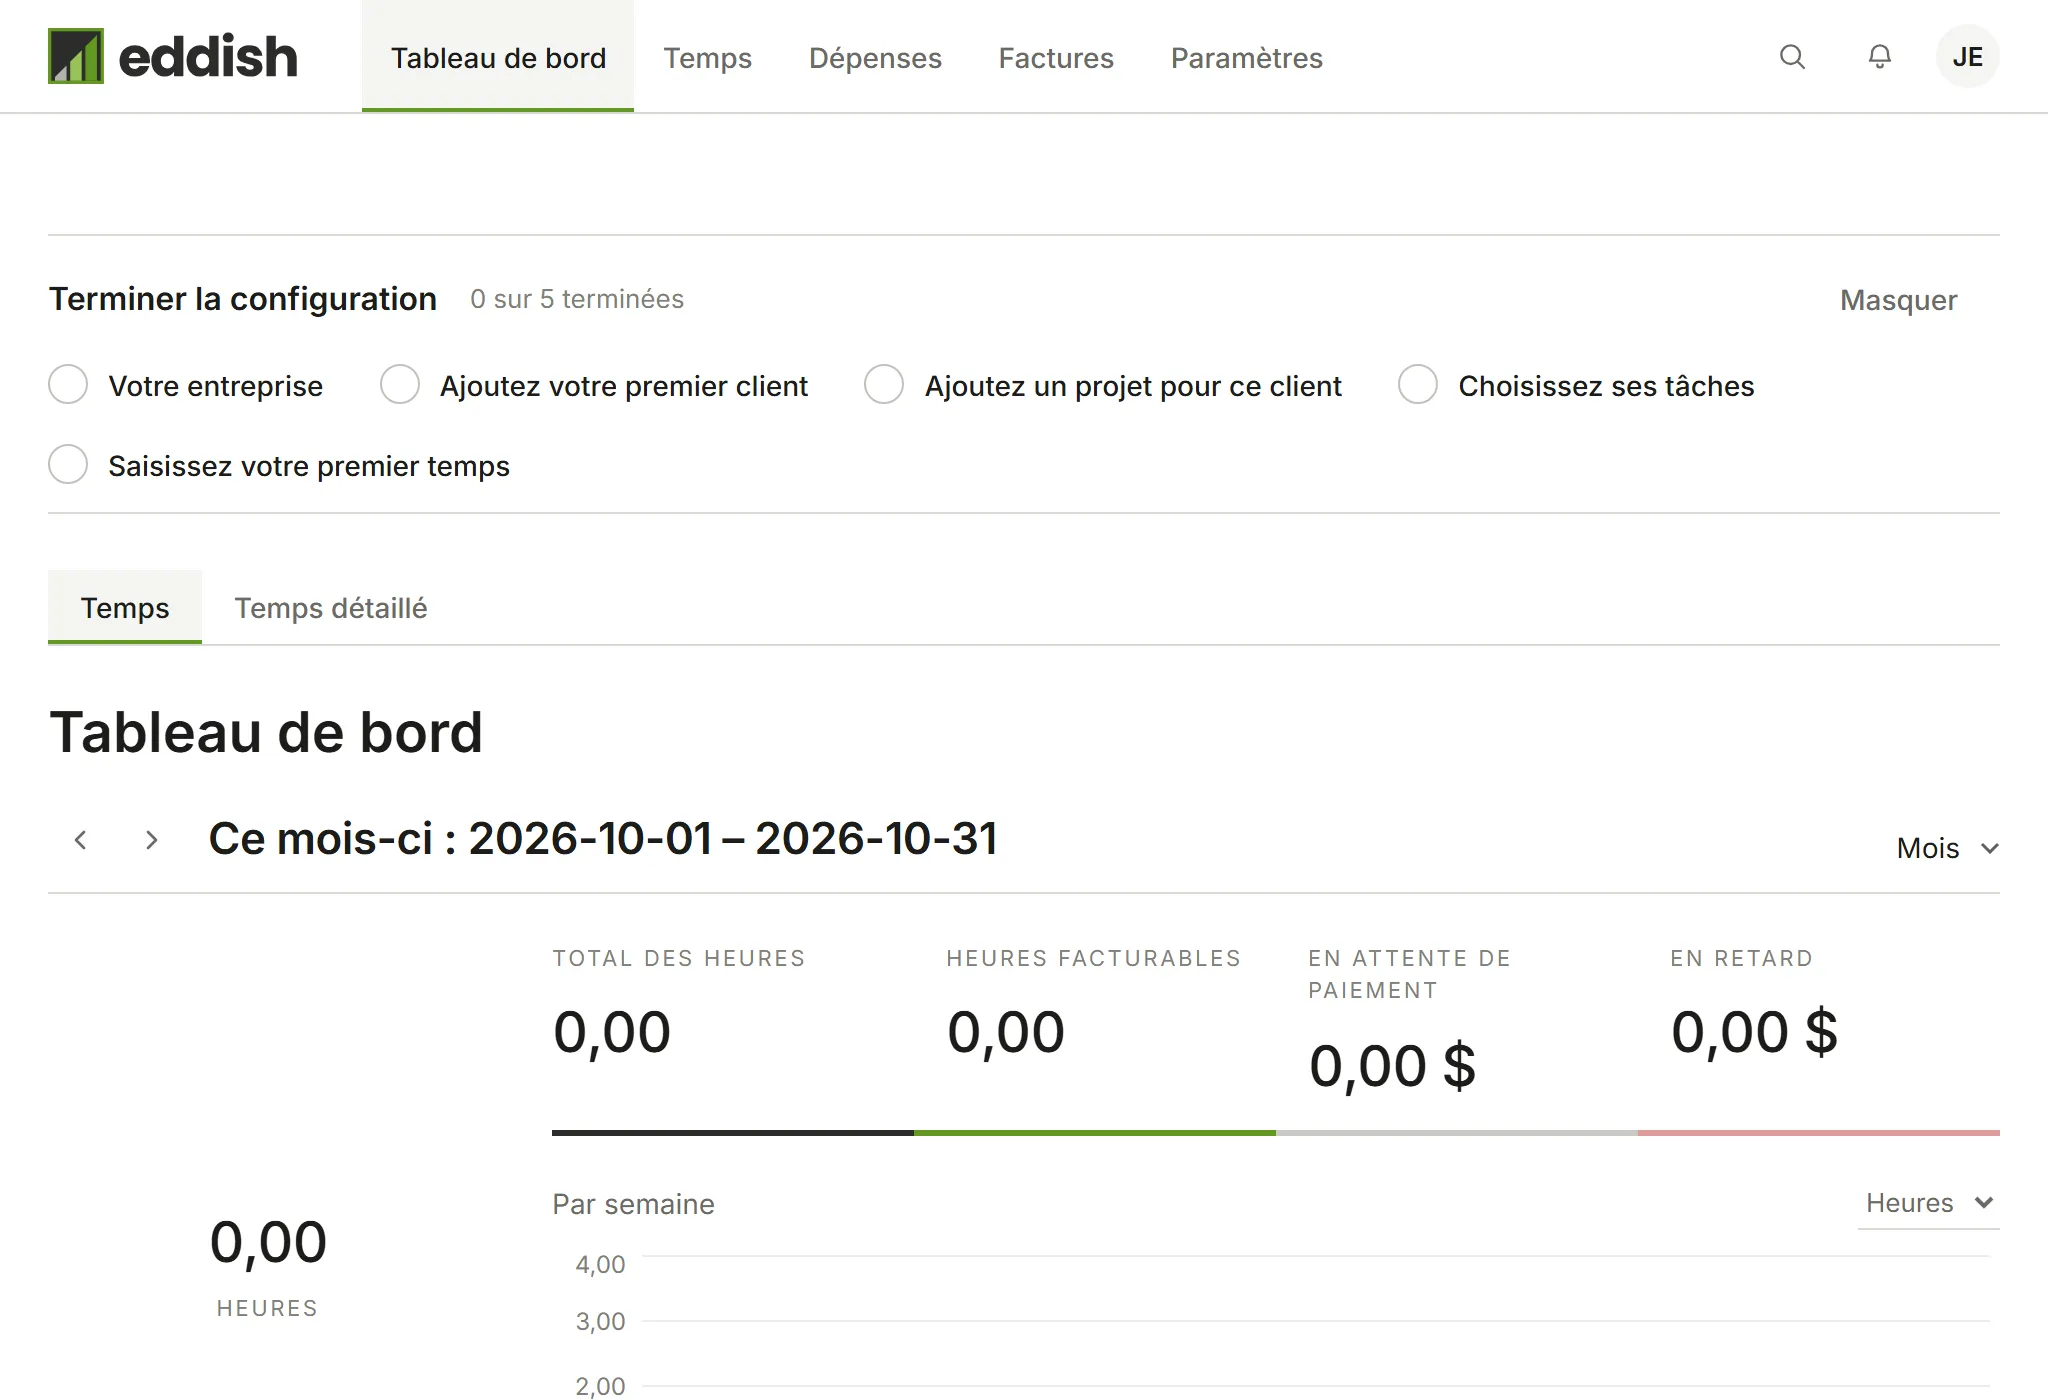Click the eddish logo icon

[76, 56]
